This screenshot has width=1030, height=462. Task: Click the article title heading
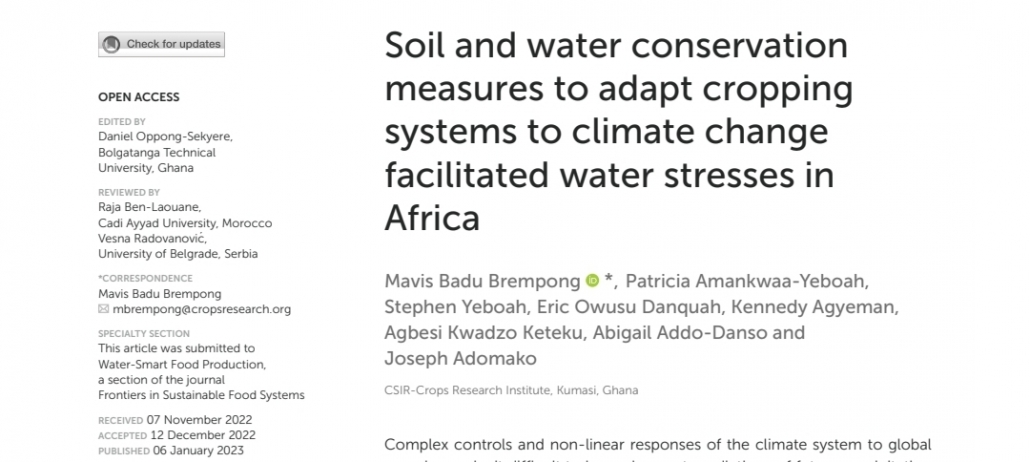tap(618, 131)
